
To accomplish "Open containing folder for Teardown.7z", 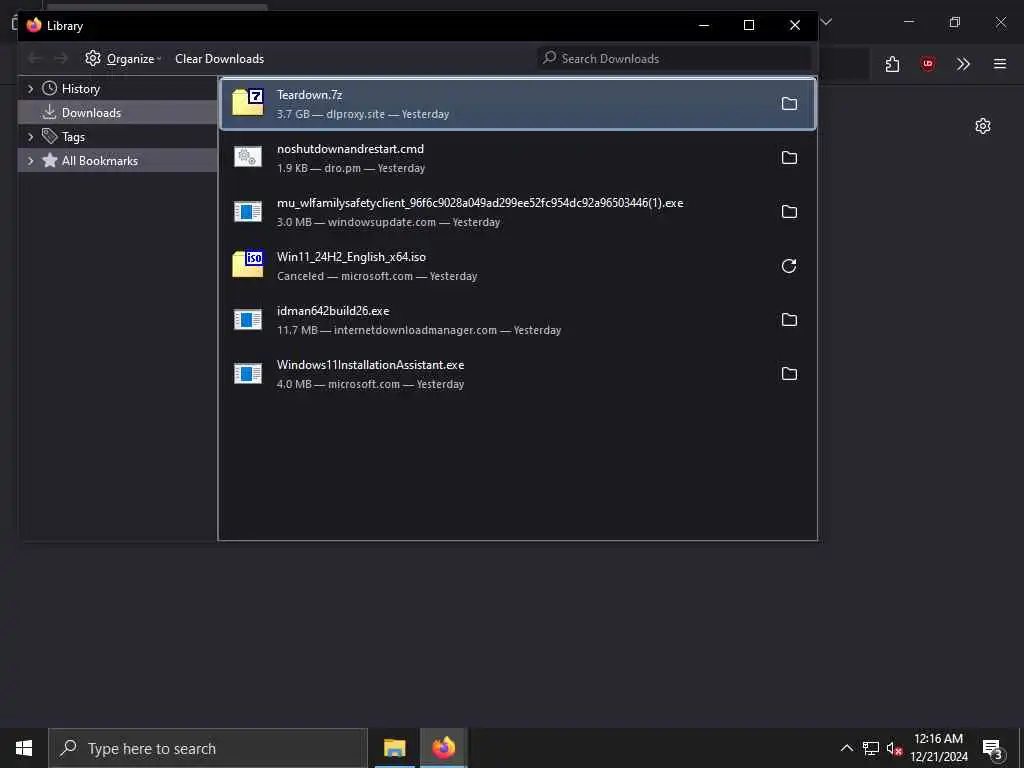I will (789, 104).
